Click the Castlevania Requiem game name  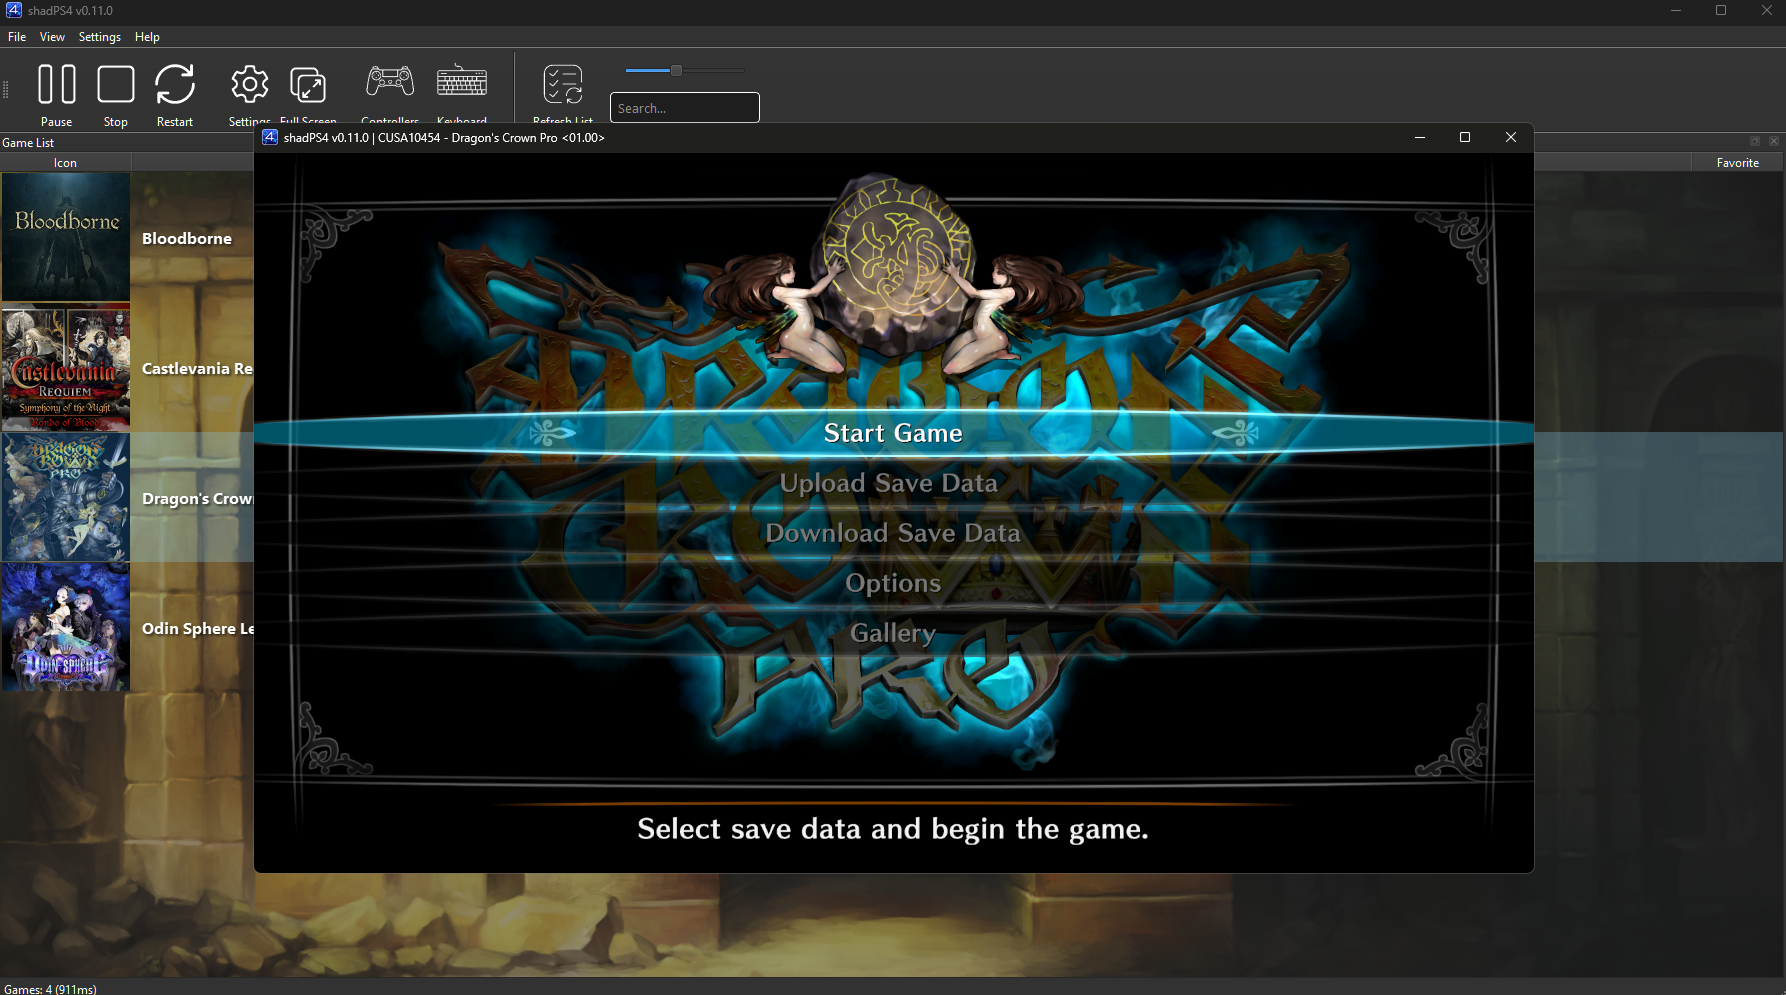[197, 368]
